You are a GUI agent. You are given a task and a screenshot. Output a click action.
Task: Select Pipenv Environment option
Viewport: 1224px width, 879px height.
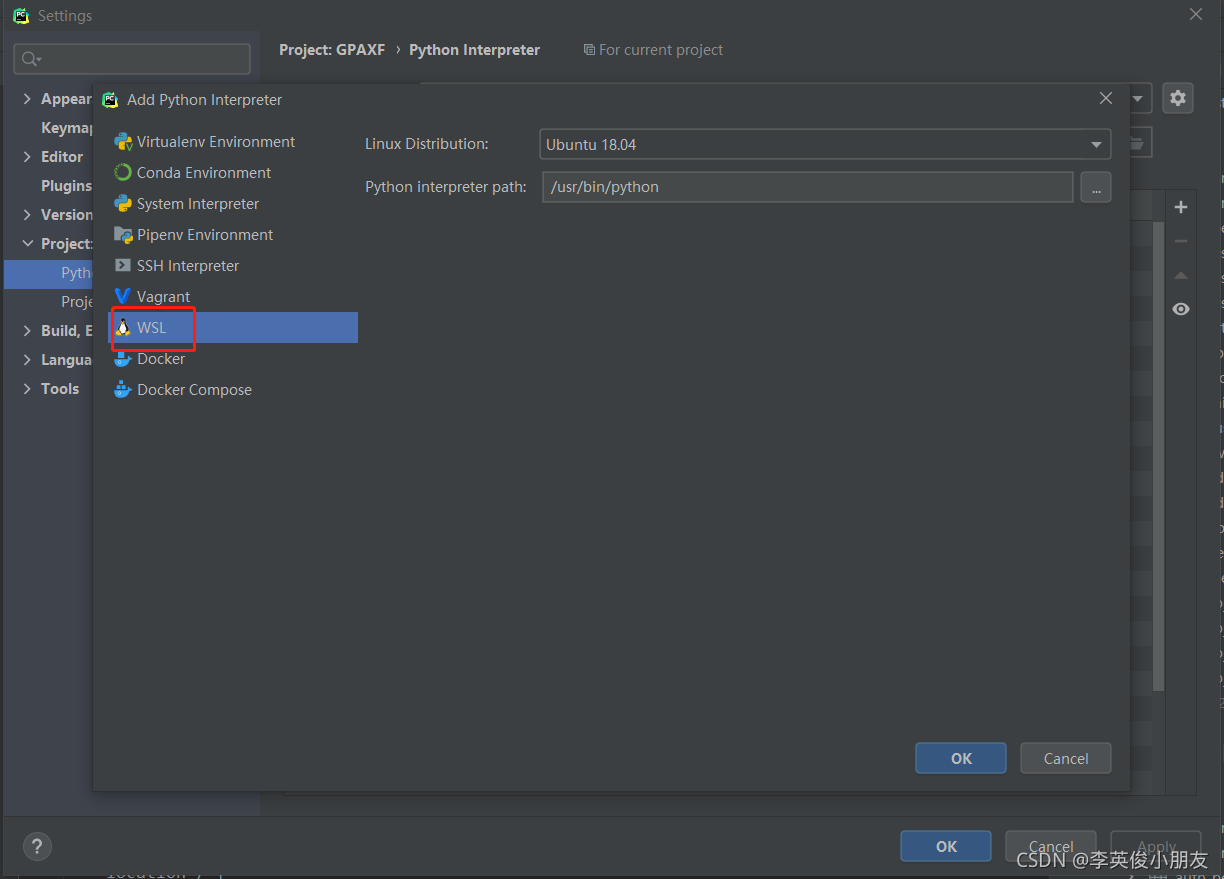[x=233, y=235]
